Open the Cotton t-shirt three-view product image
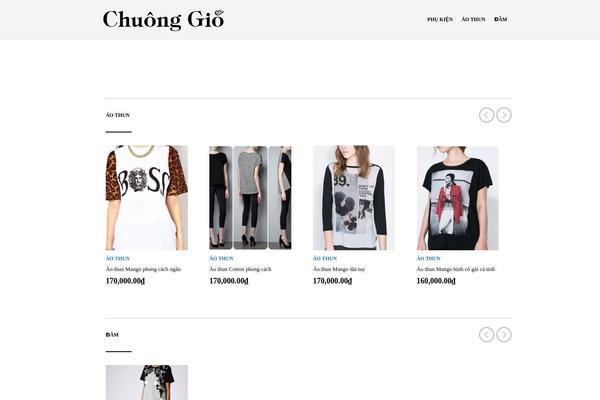 pos(250,198)
